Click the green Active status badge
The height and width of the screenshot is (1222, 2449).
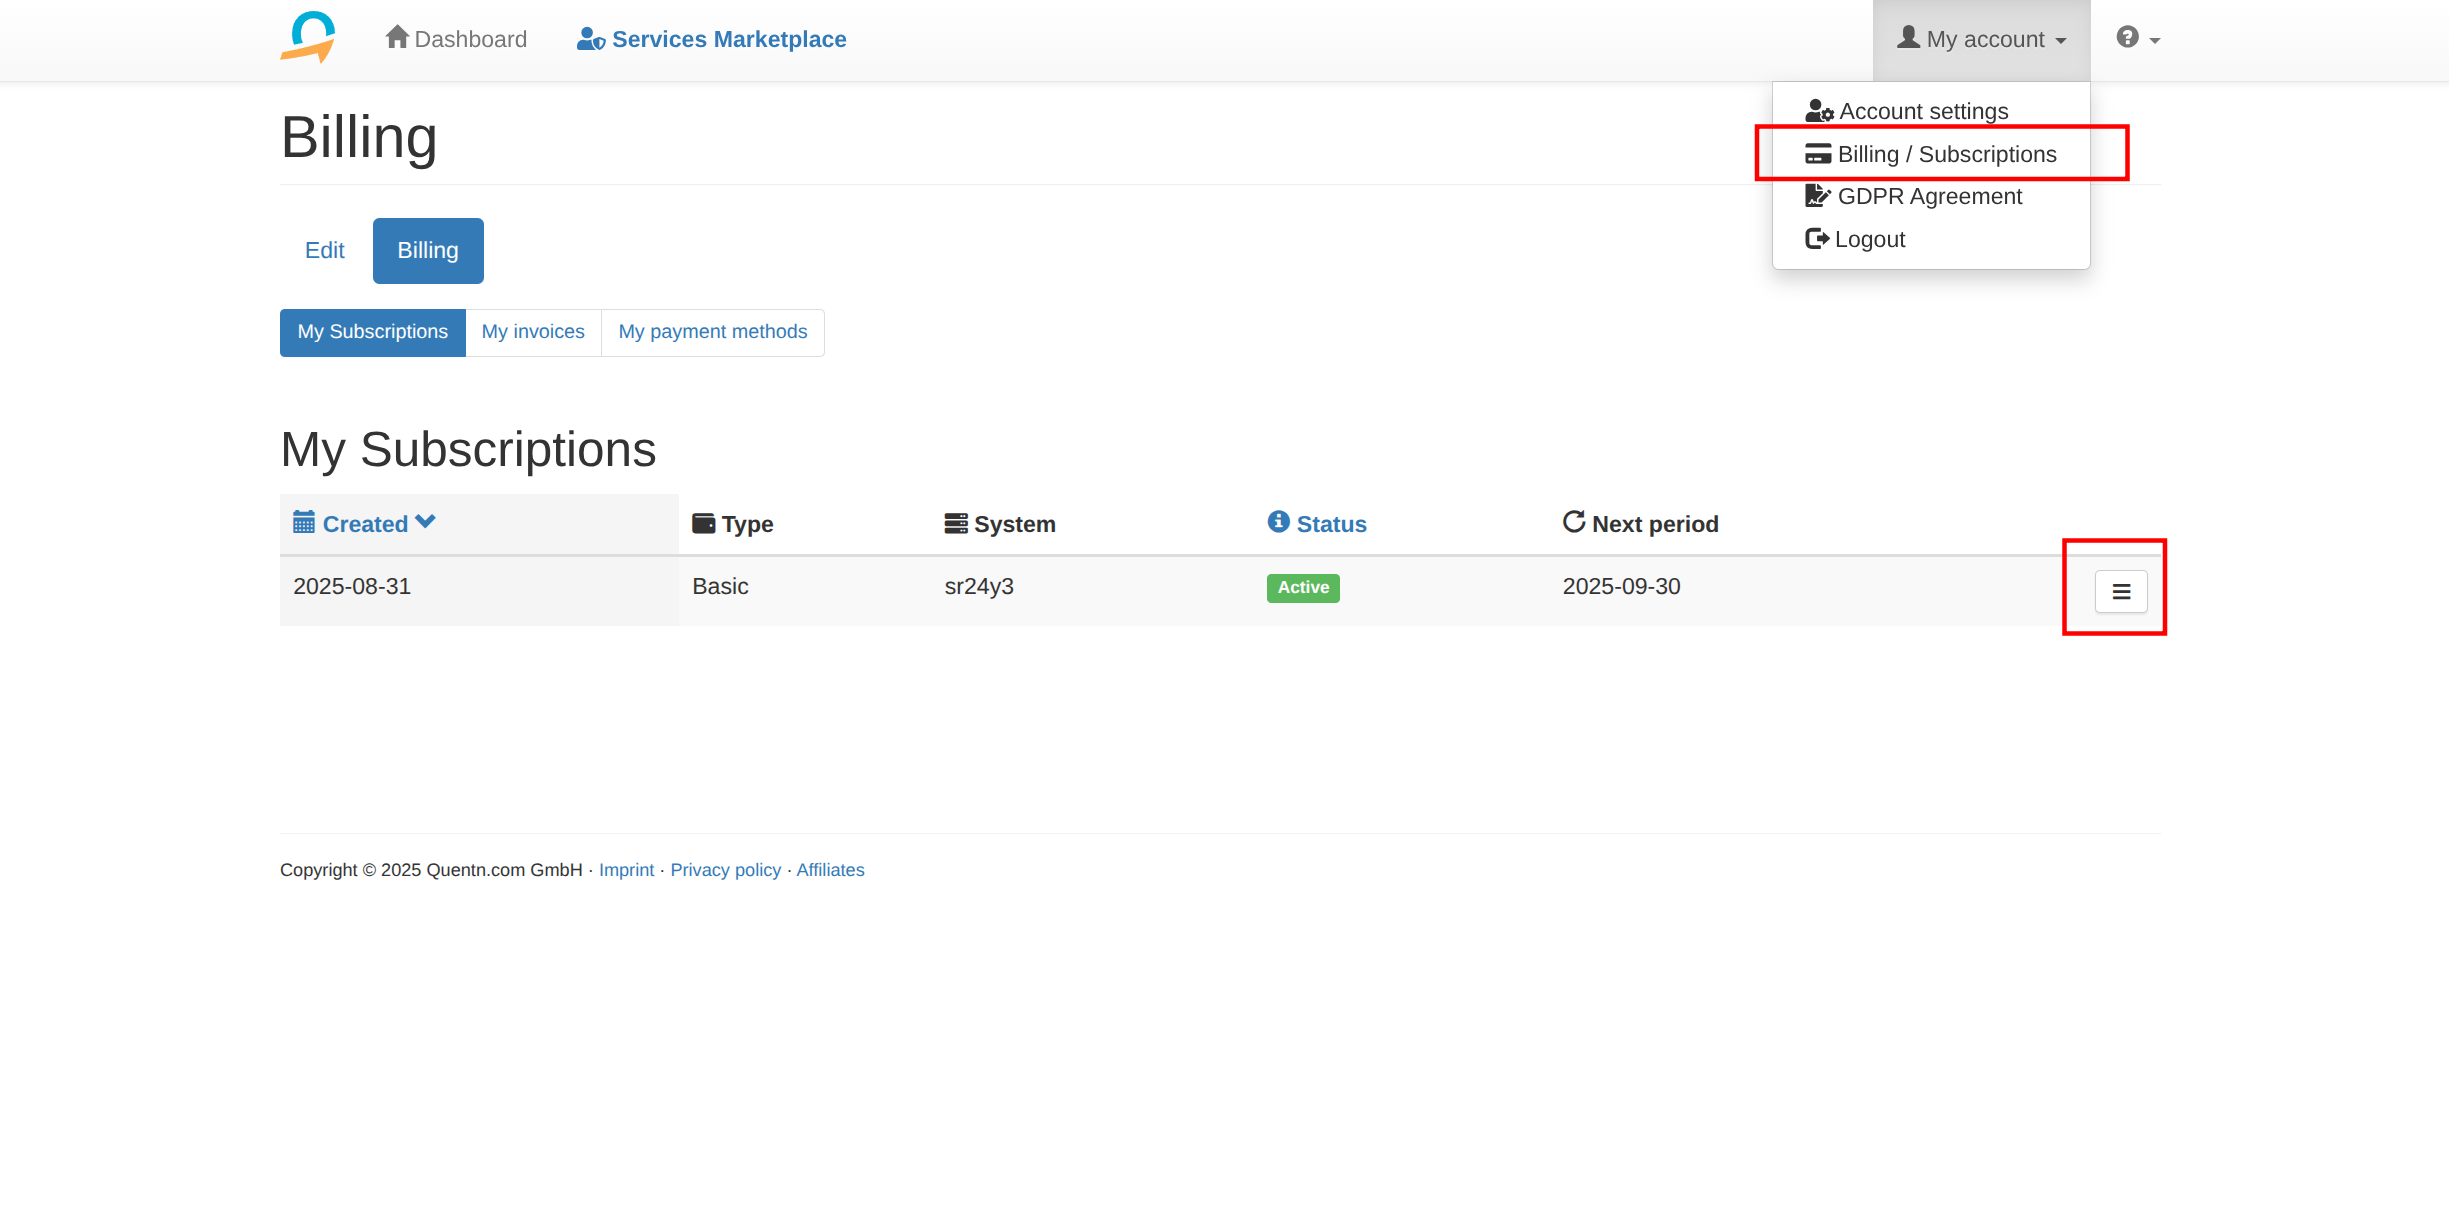(1302, 588)
